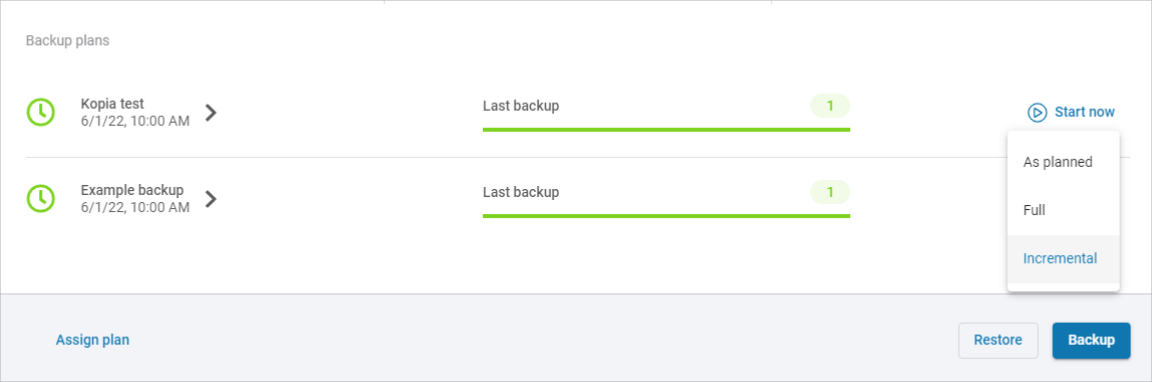Click the Restore button
The height and width of the screenshot is (382, 1152).
[x=998, y=340]
